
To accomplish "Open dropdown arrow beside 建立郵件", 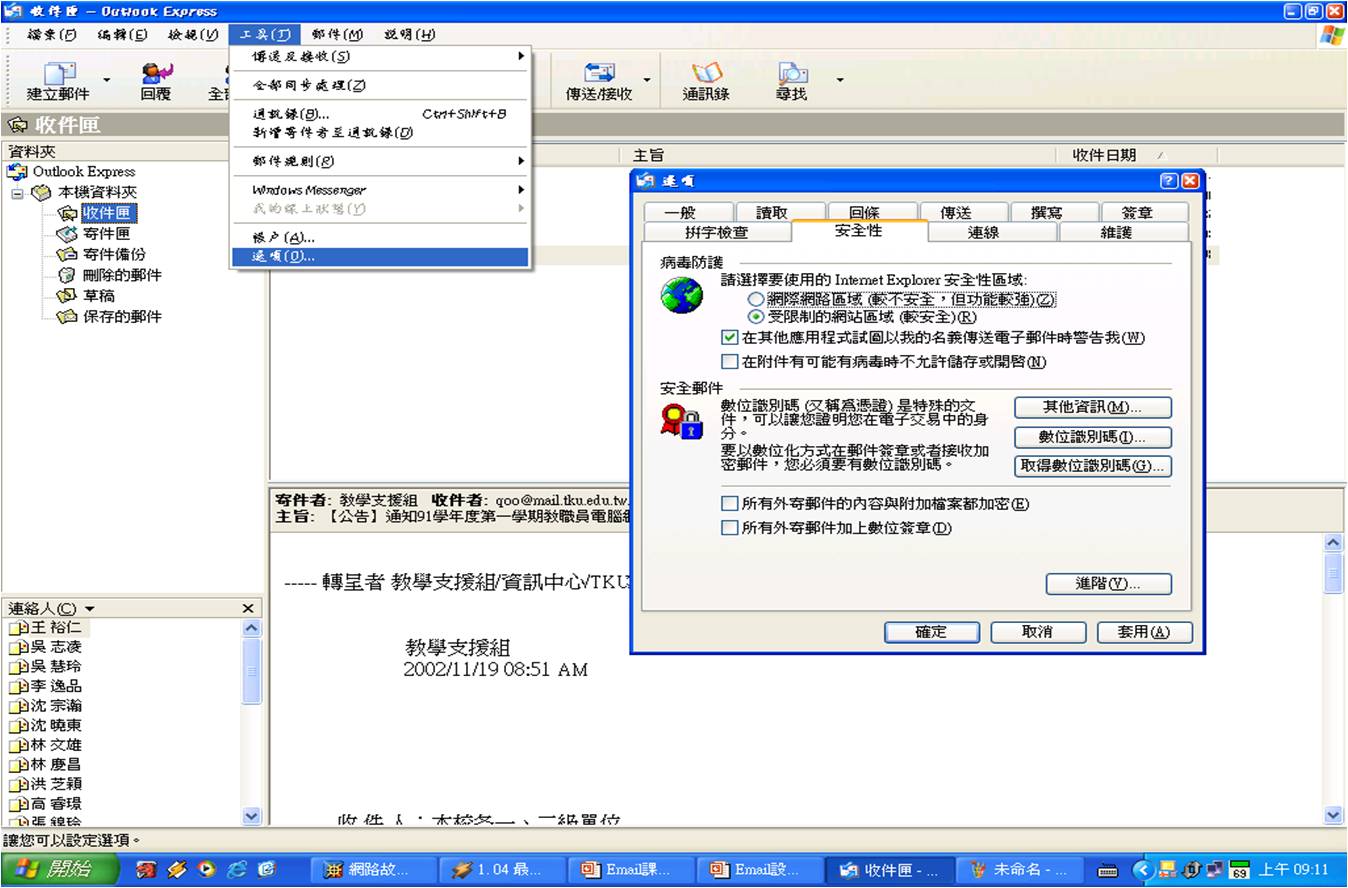I will 106,80.
